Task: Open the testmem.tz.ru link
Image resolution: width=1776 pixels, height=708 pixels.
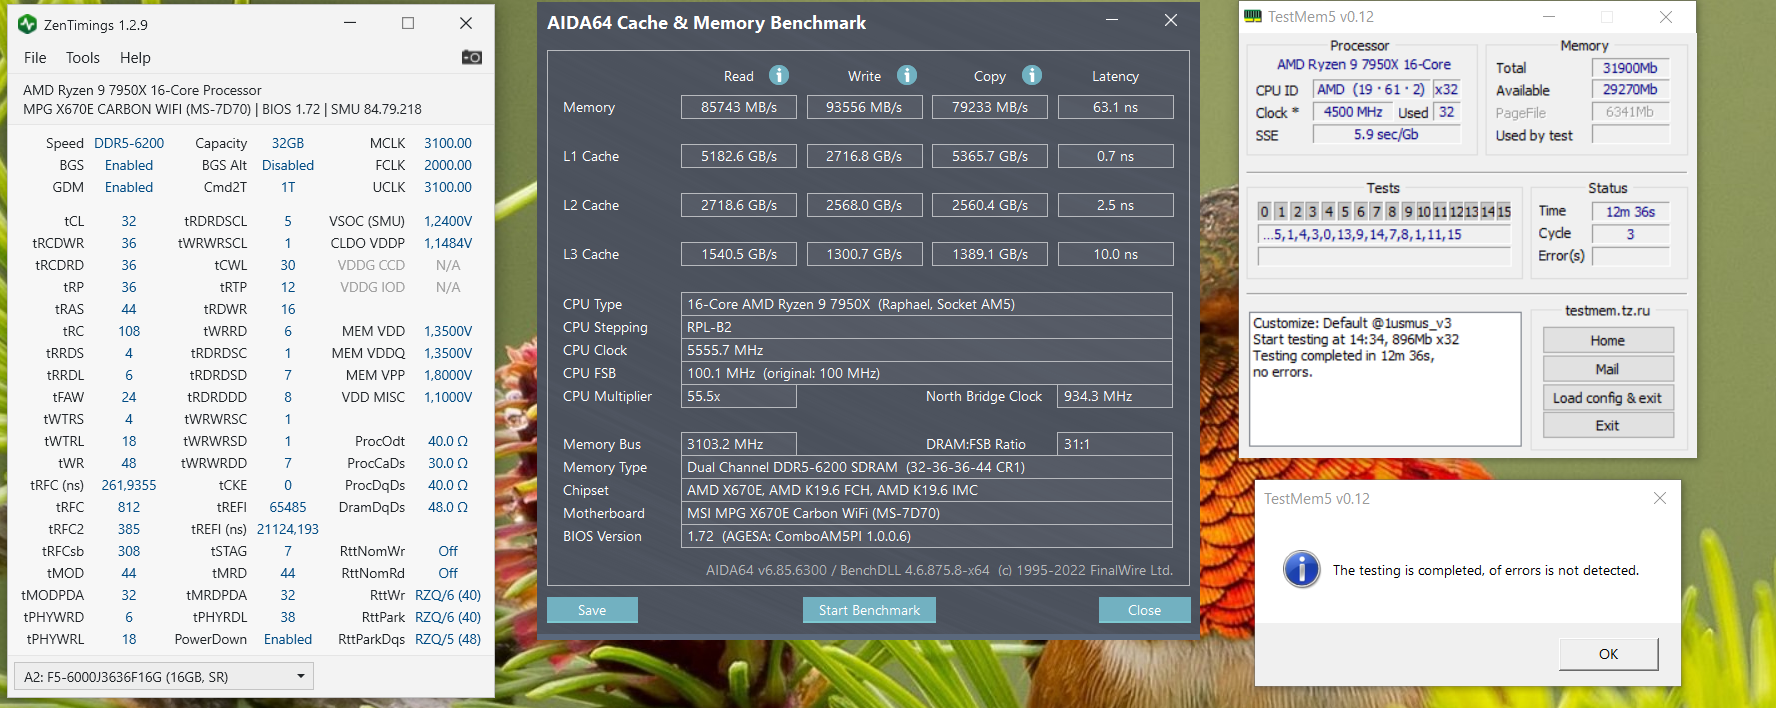Action: click(1607, 311)
